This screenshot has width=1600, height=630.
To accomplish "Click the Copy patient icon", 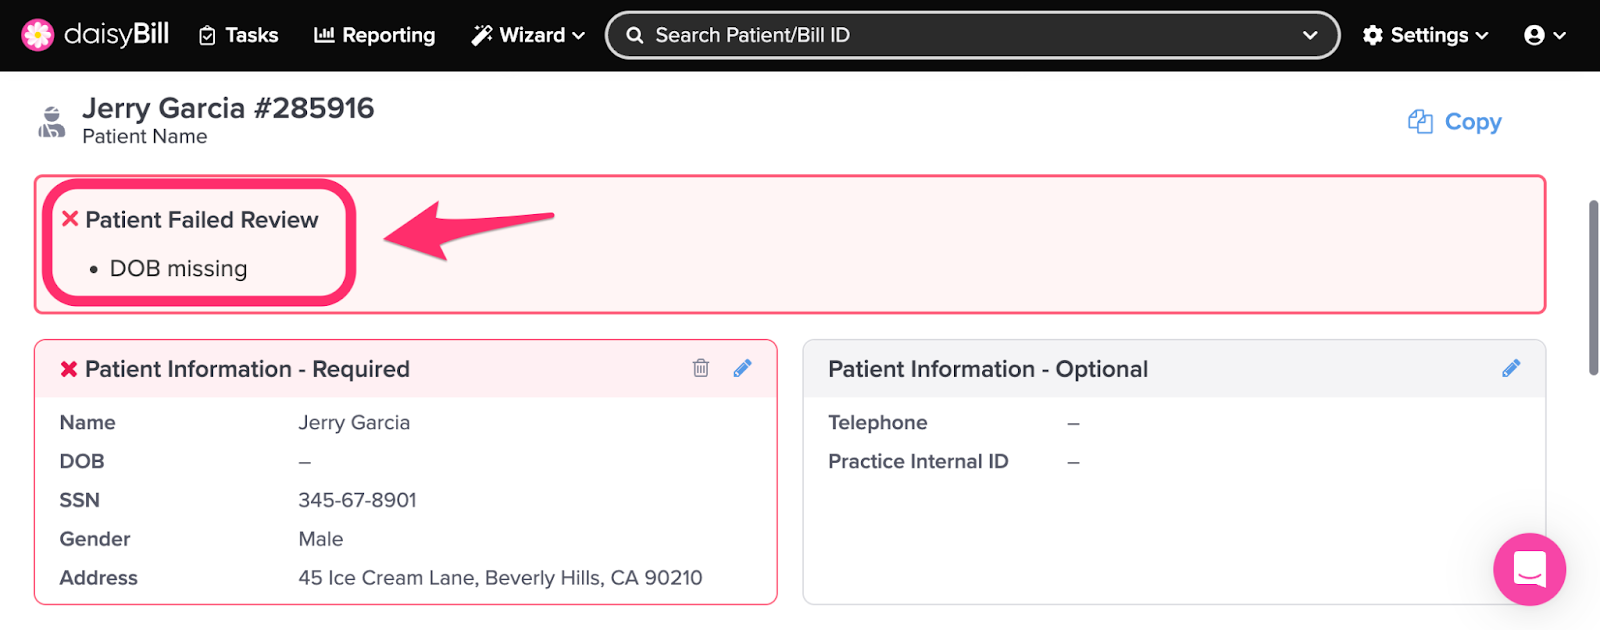I will [x=1420, y=122].
